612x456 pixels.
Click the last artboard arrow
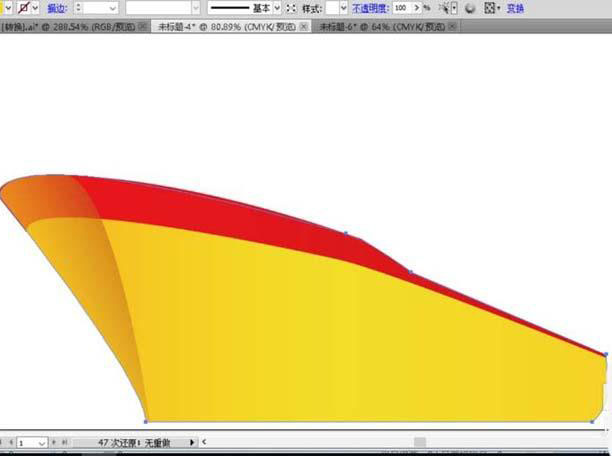[64, 442]
